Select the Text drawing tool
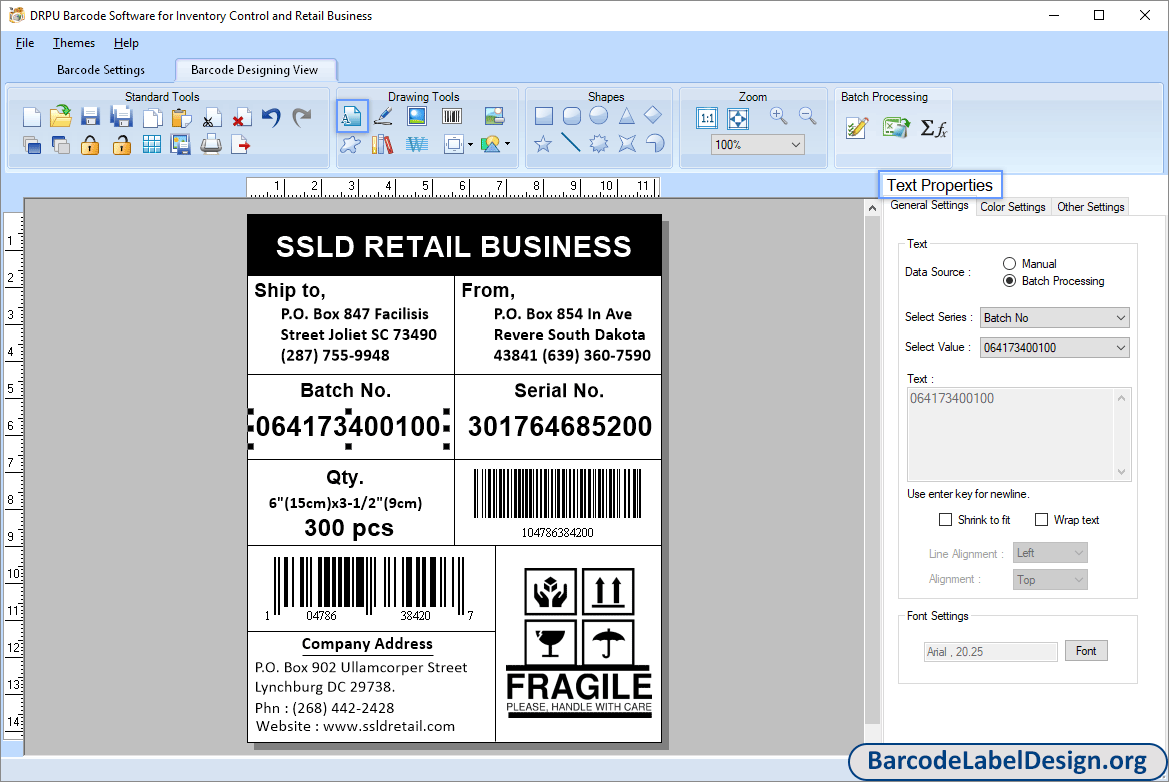 [x=352, y=116]
